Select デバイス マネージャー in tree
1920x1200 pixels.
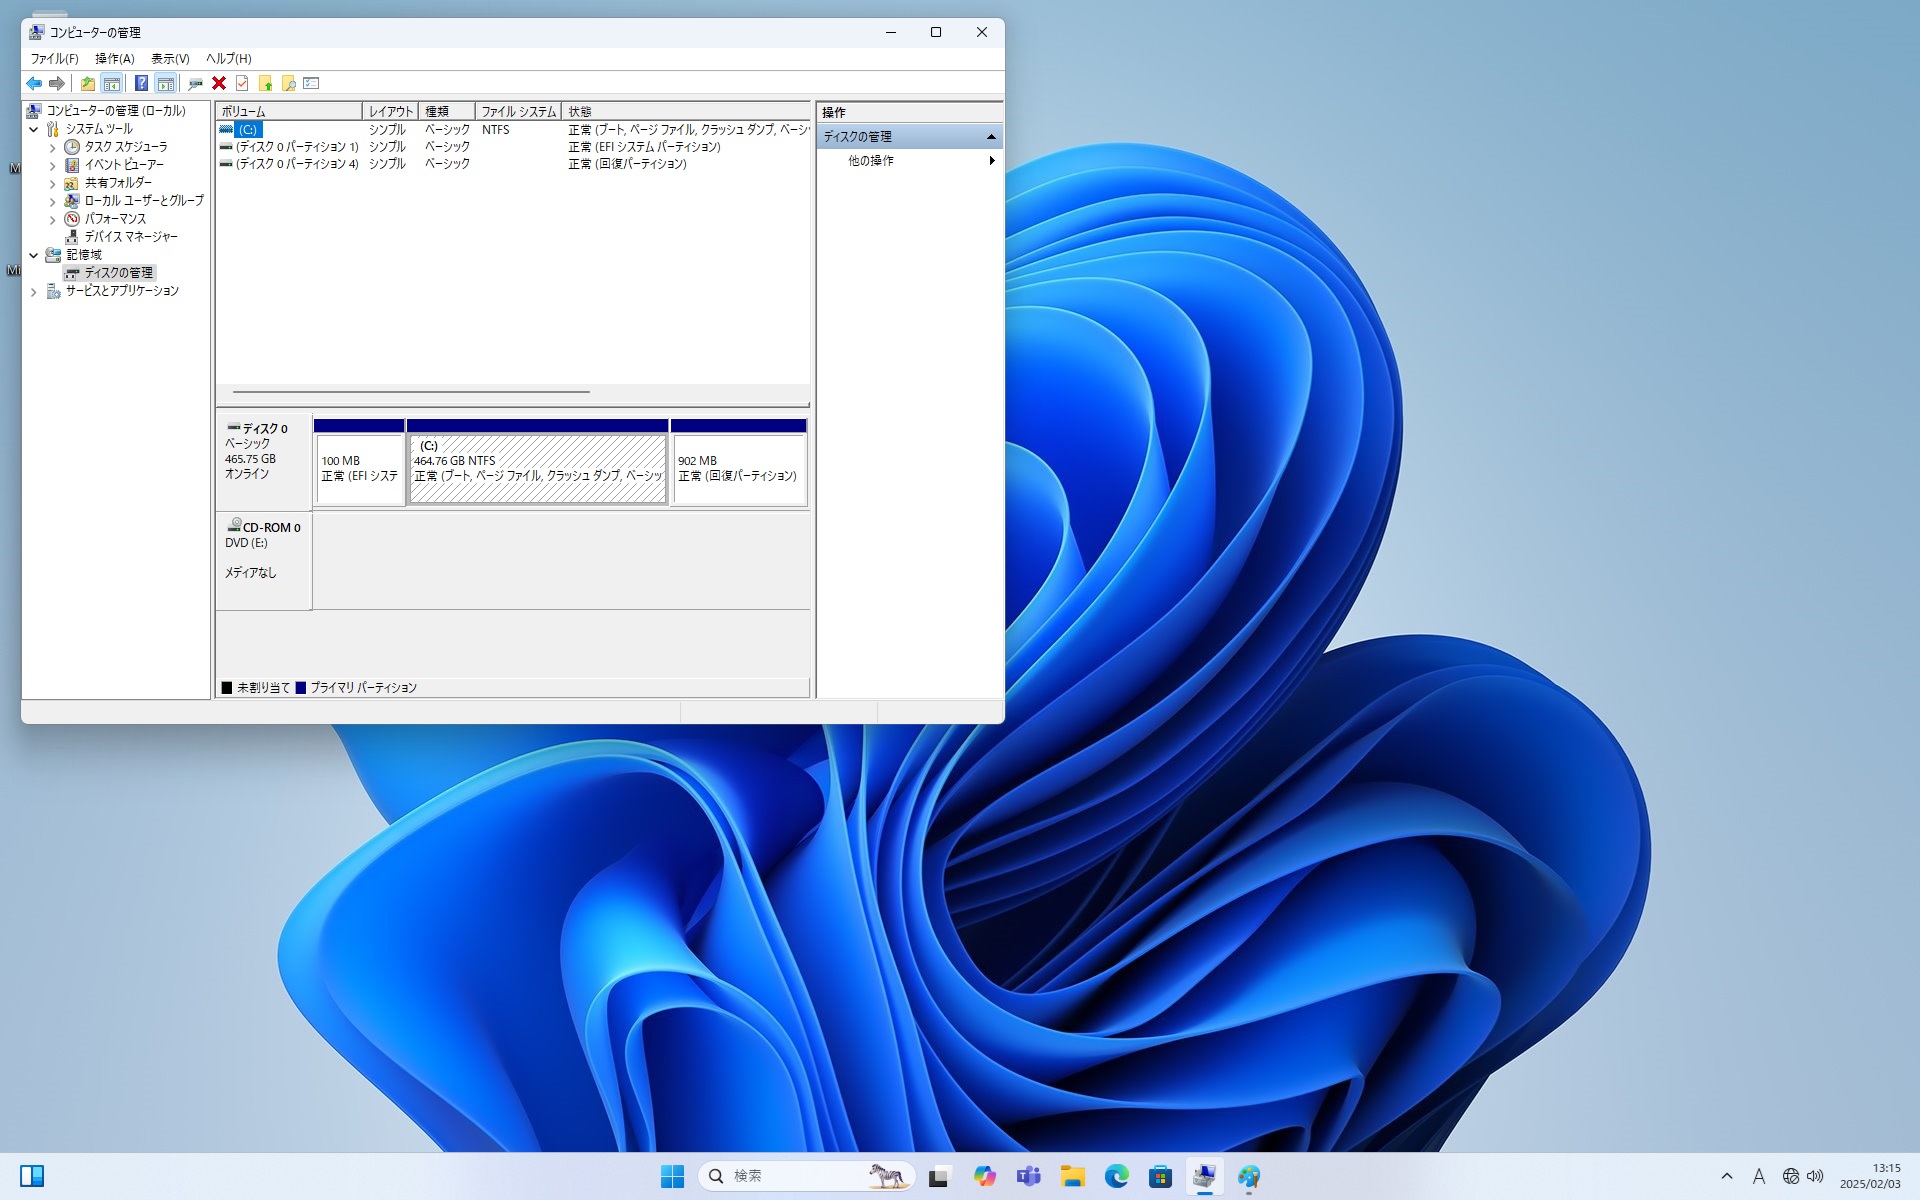130,237
